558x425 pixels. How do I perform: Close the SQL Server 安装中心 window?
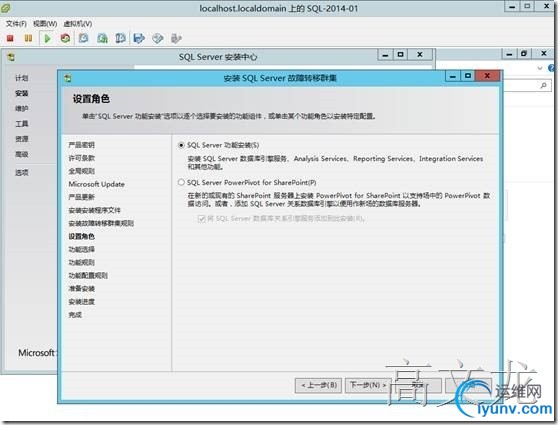click(420, 55)
